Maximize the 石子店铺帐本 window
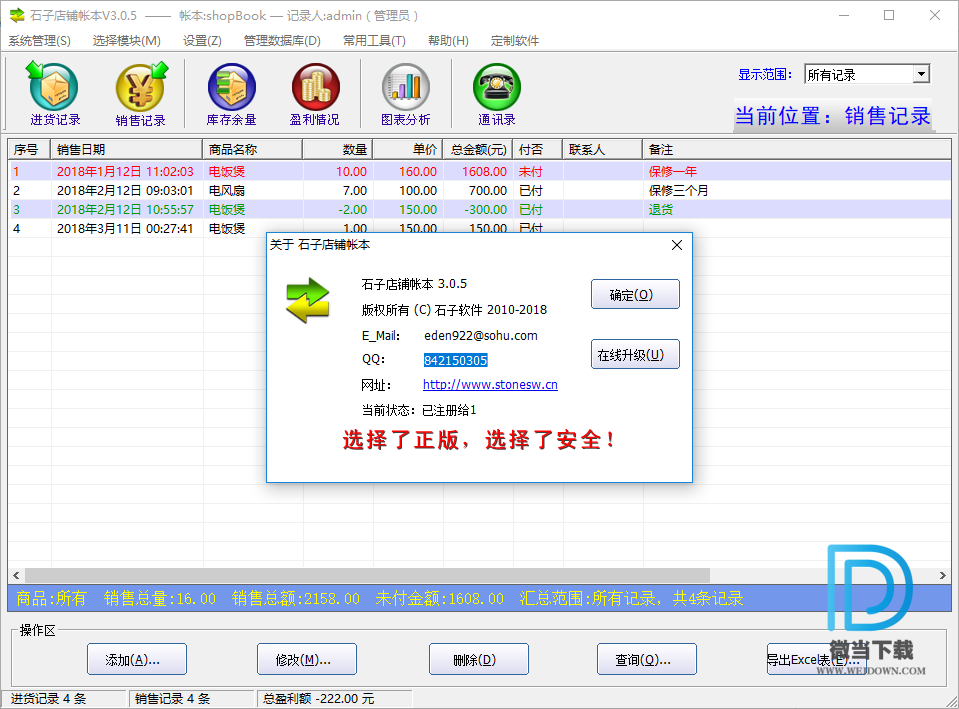Image resolution: width=959 pixels, height=709 pixels. point(889,15)
